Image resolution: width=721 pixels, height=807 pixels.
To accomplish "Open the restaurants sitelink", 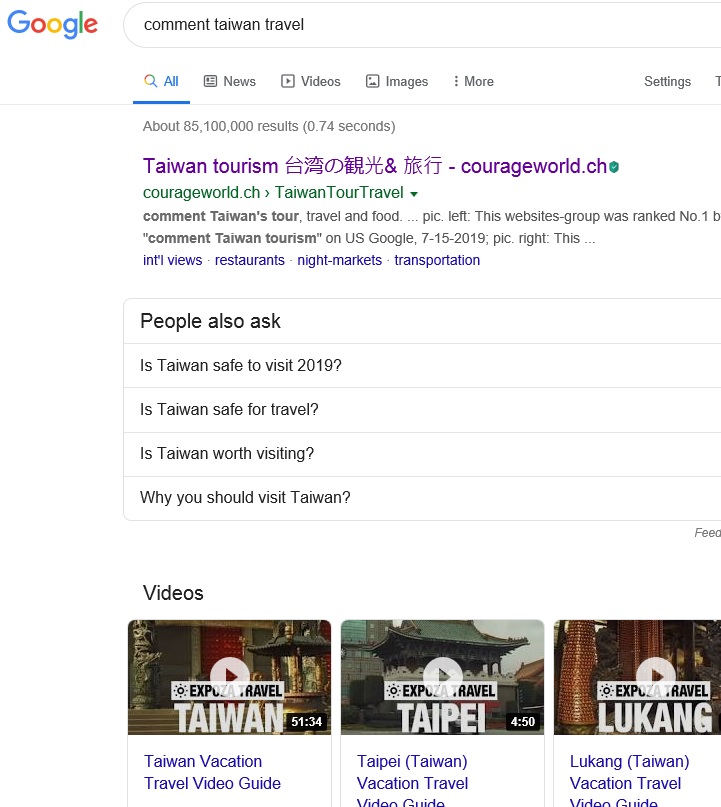I will [x=249, y=260].
